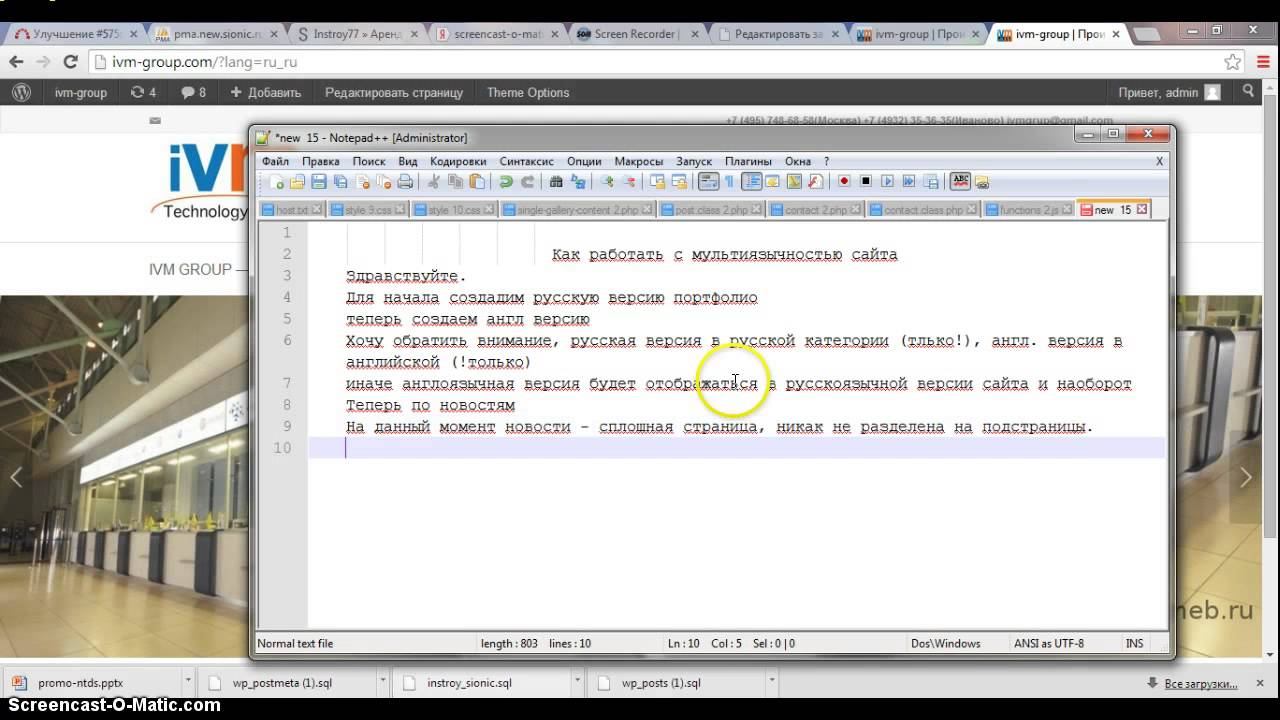The image size is (1280, 720).
Task: Click the Stop Recording macro icon
Action: tap(866, 182)
